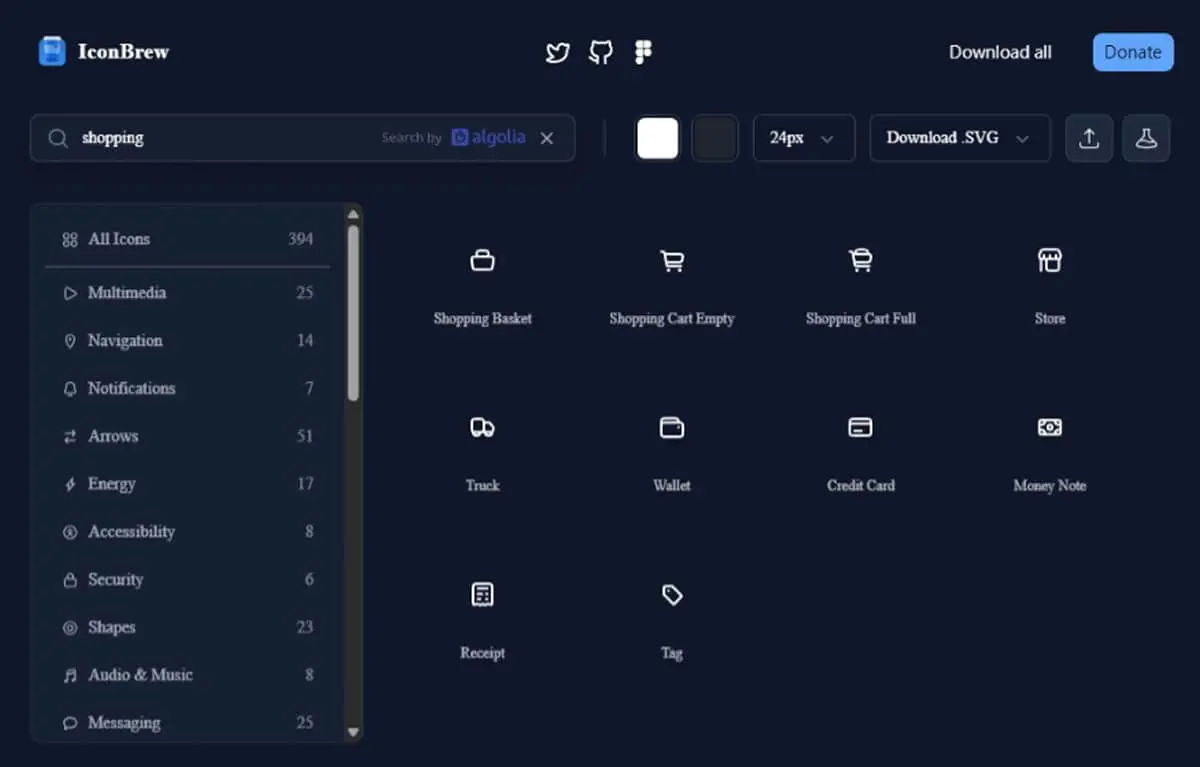Select the Shapes category
Image resolution: width=1200 pixels, height=767 pixels.
(x=187, y=628)
